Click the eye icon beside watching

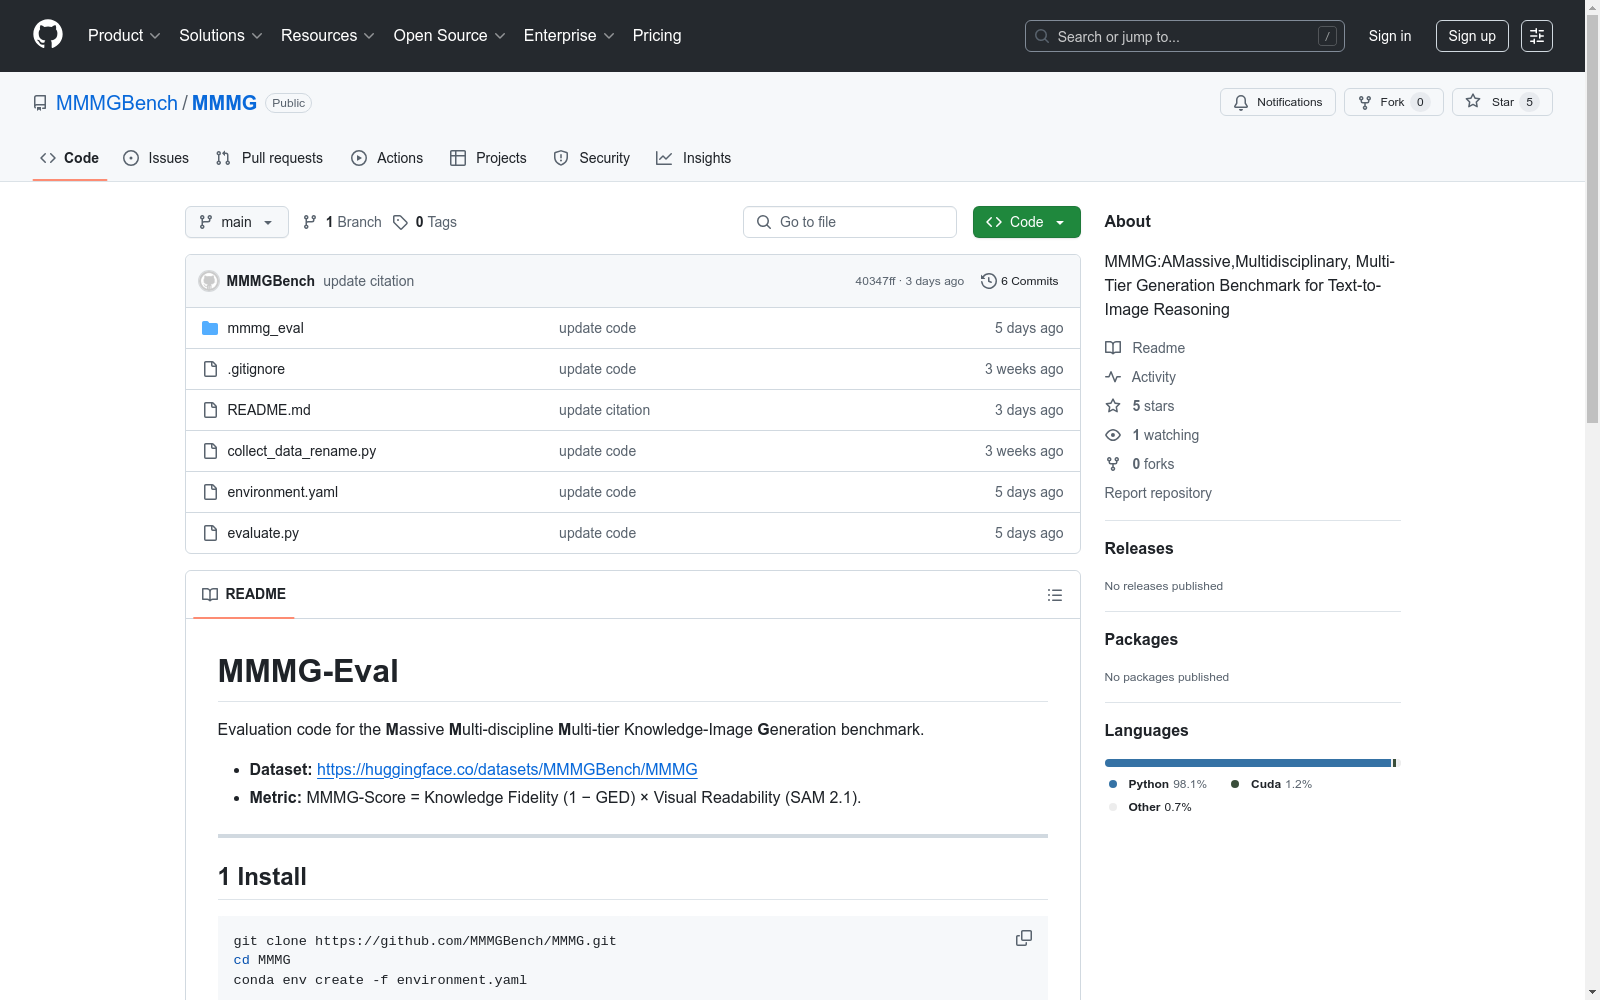tap(1113, 435)
